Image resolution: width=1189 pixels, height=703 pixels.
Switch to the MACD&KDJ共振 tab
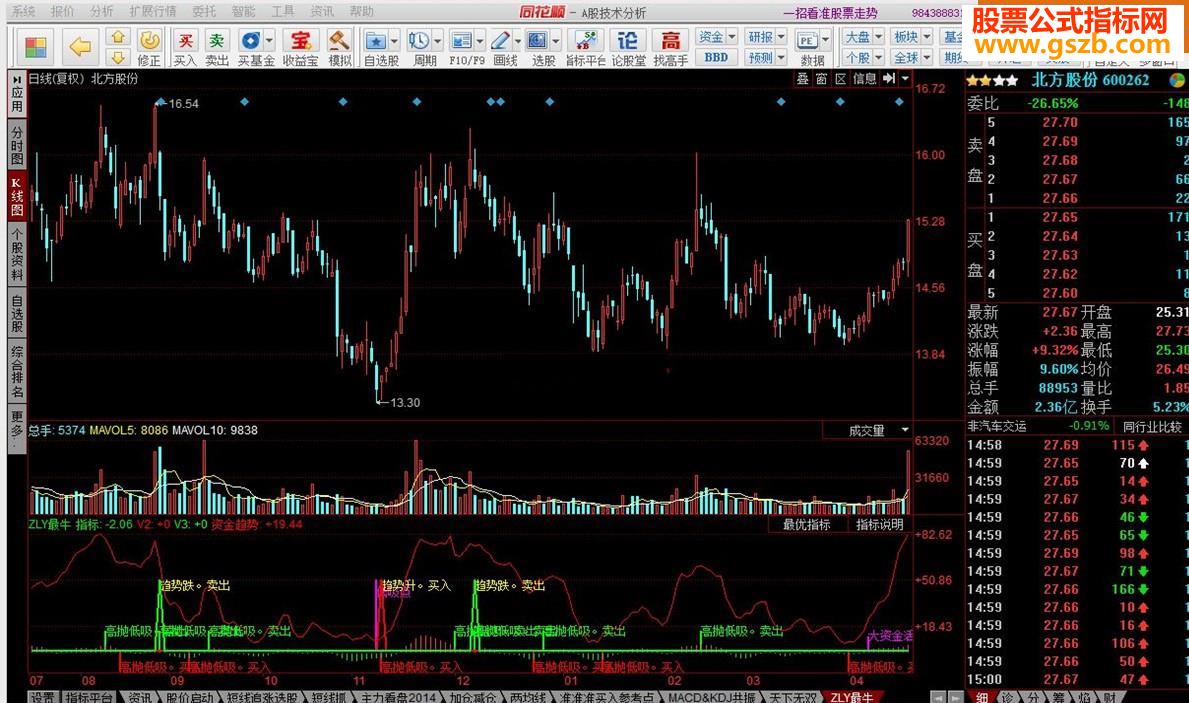pos(711,697)
